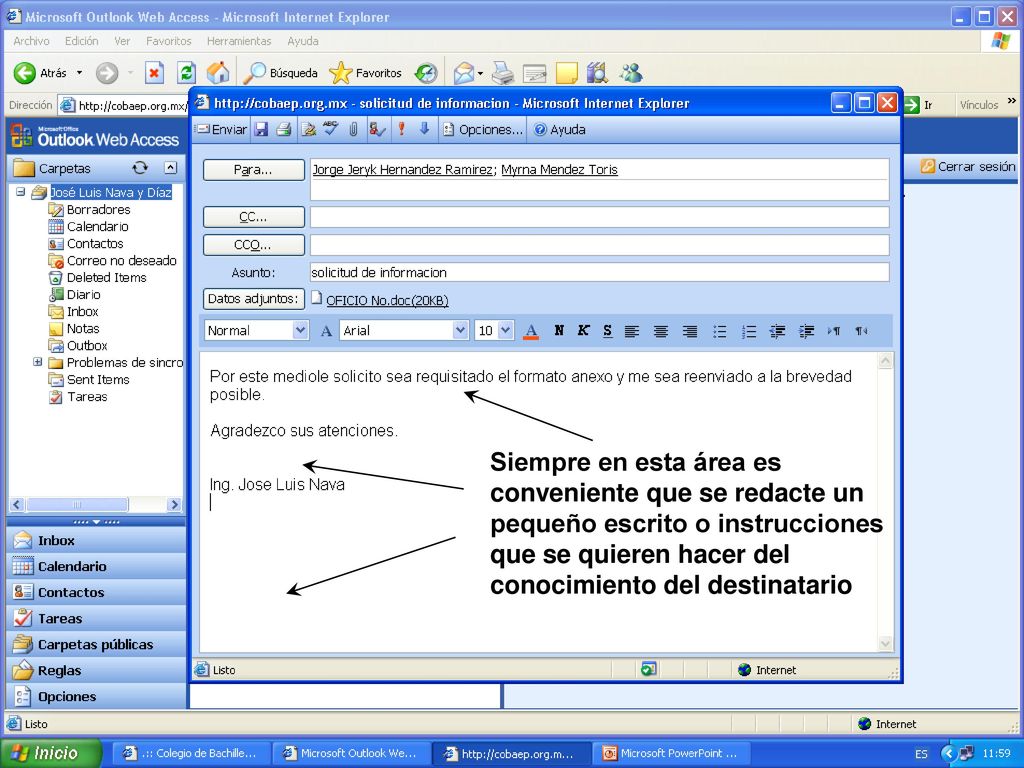Toggle underline S formatting
The image size is (1024, 768).
607,330
